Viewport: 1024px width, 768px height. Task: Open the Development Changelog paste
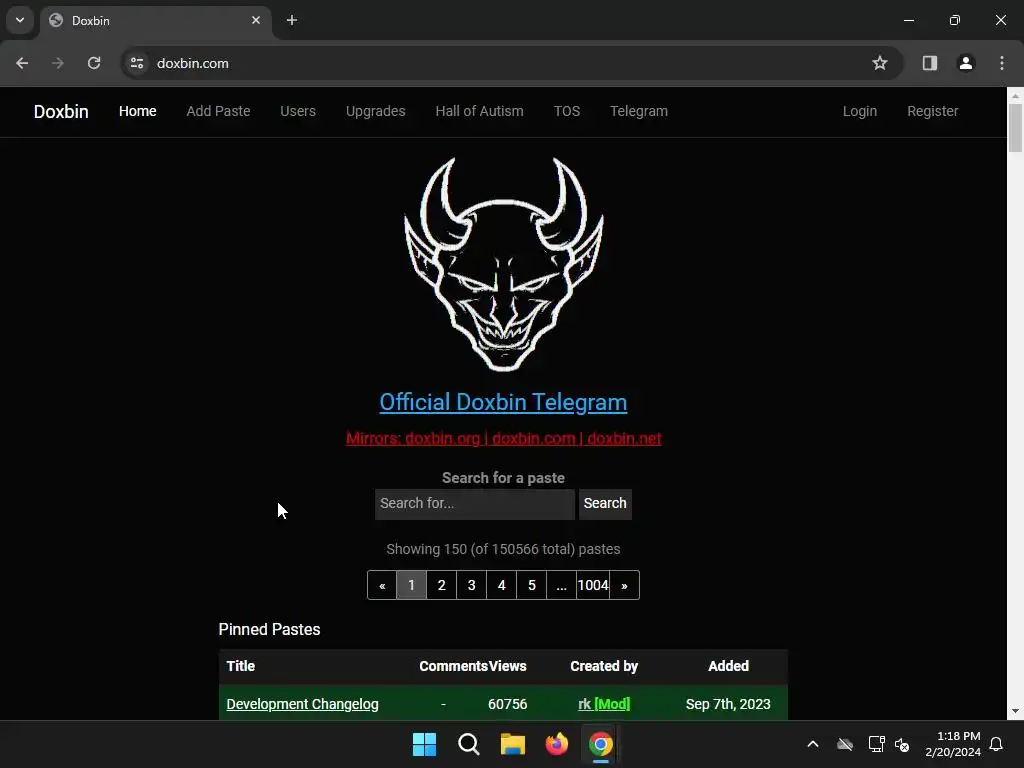302,704
